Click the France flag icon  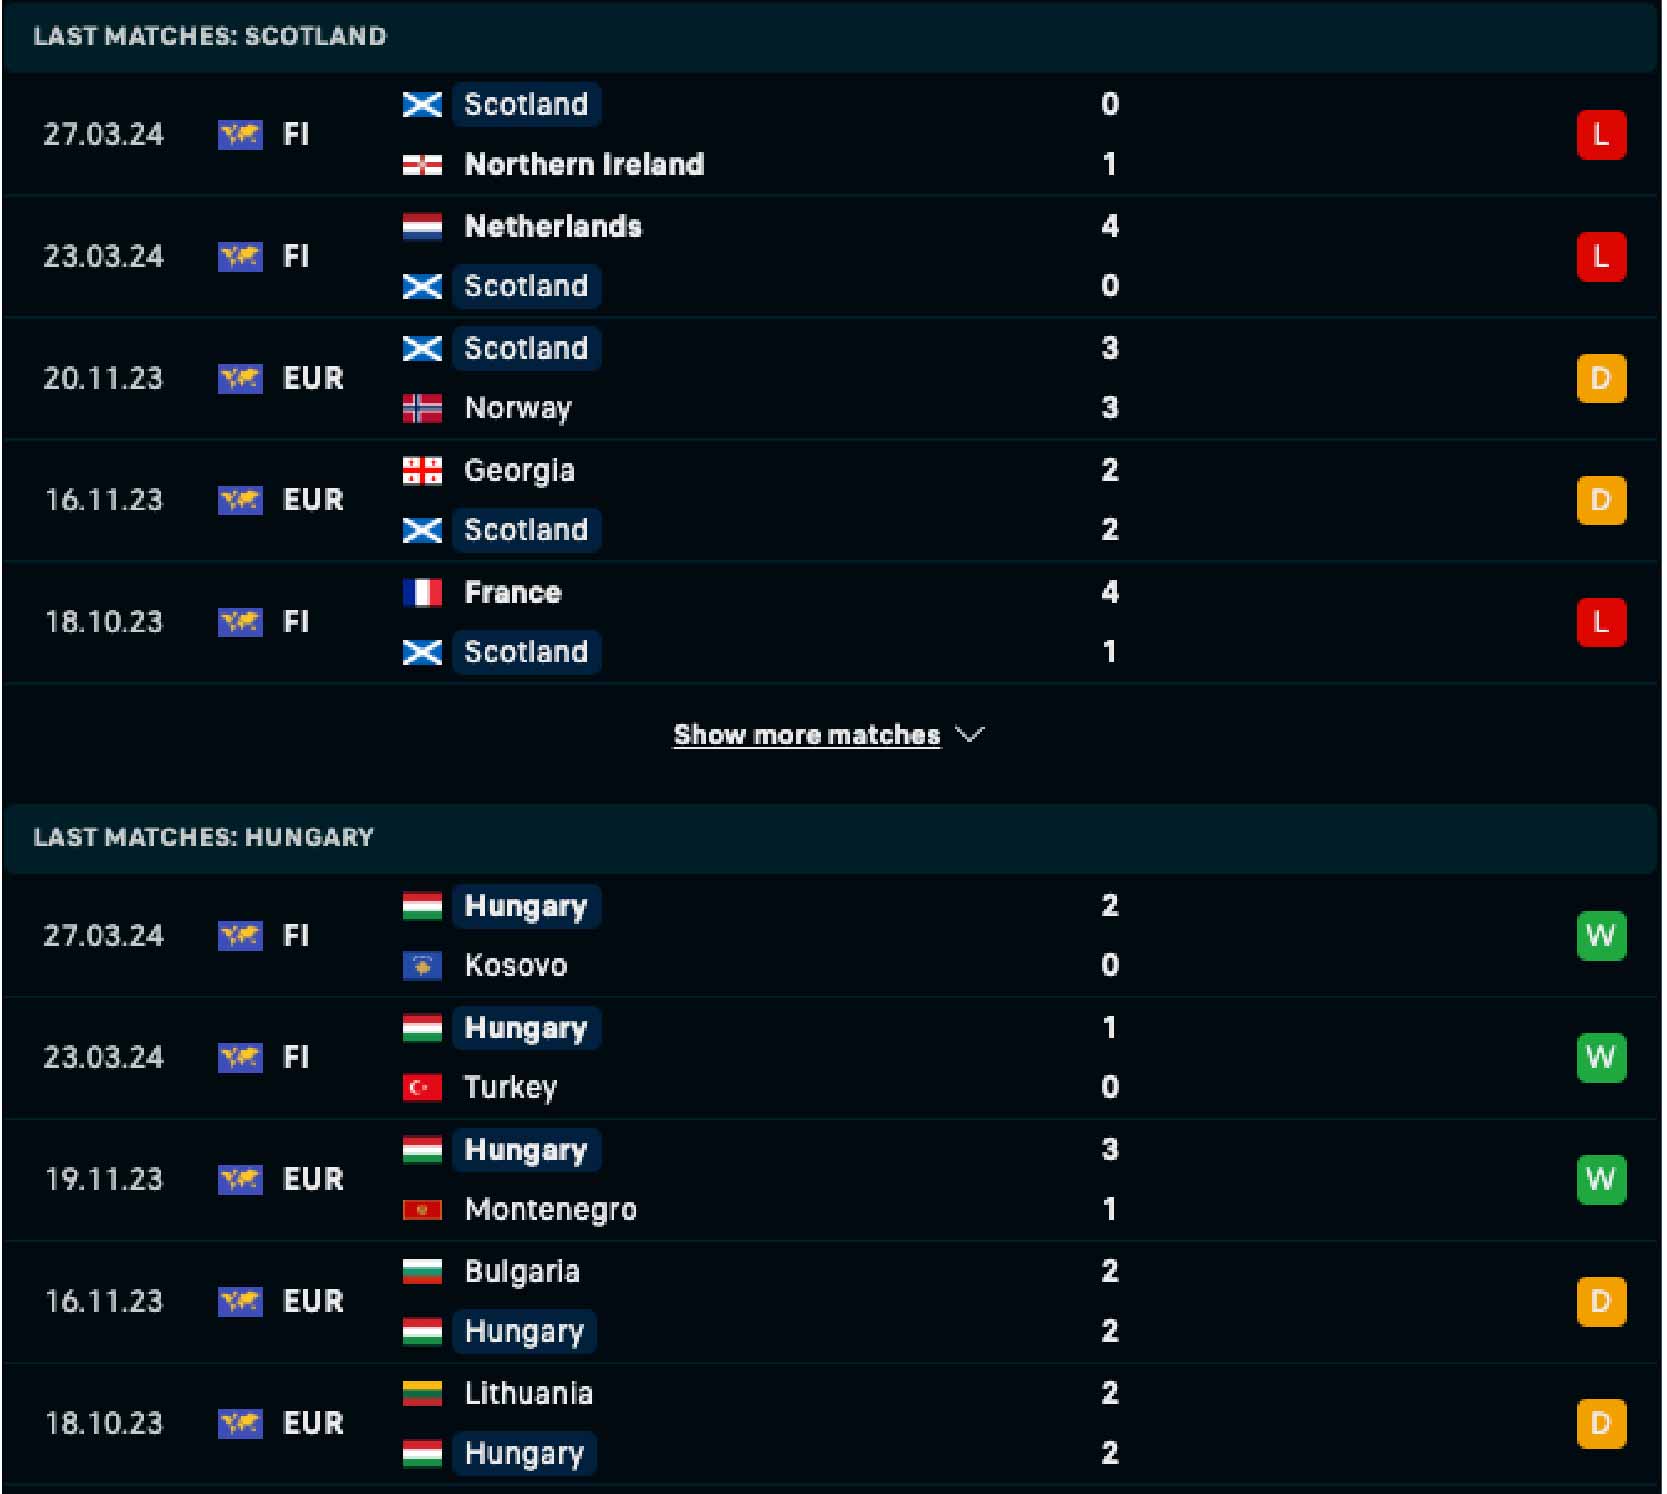tap(422, 593)
